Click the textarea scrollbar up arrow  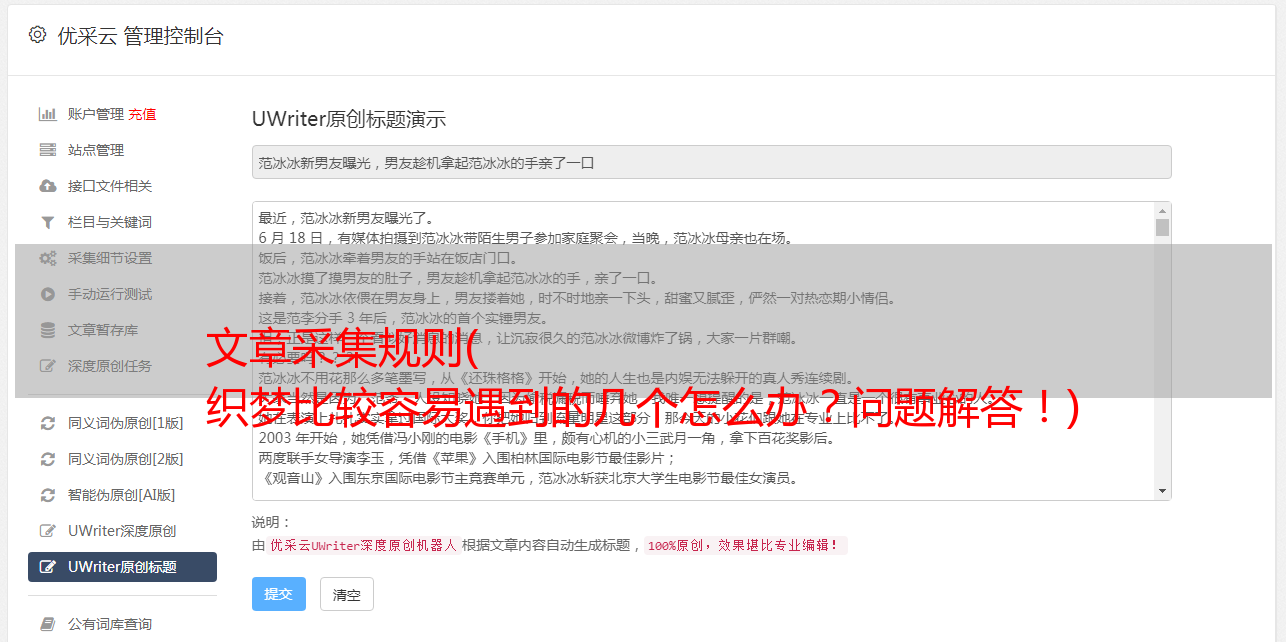1162,211
